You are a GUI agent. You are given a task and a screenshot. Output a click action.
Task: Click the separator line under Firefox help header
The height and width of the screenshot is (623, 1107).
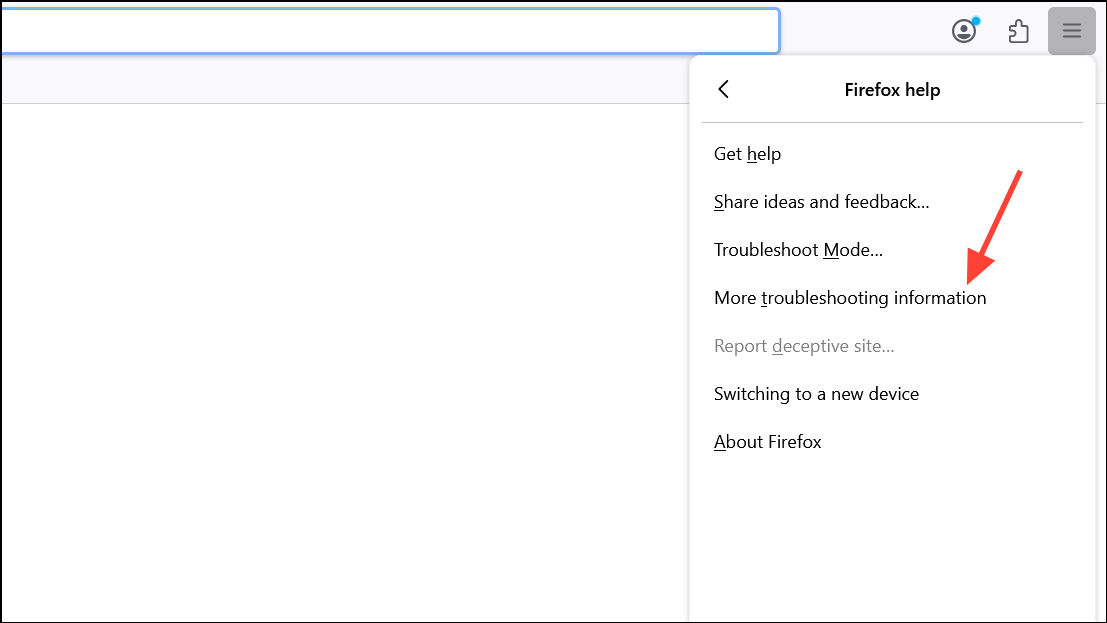pos(892,122)
